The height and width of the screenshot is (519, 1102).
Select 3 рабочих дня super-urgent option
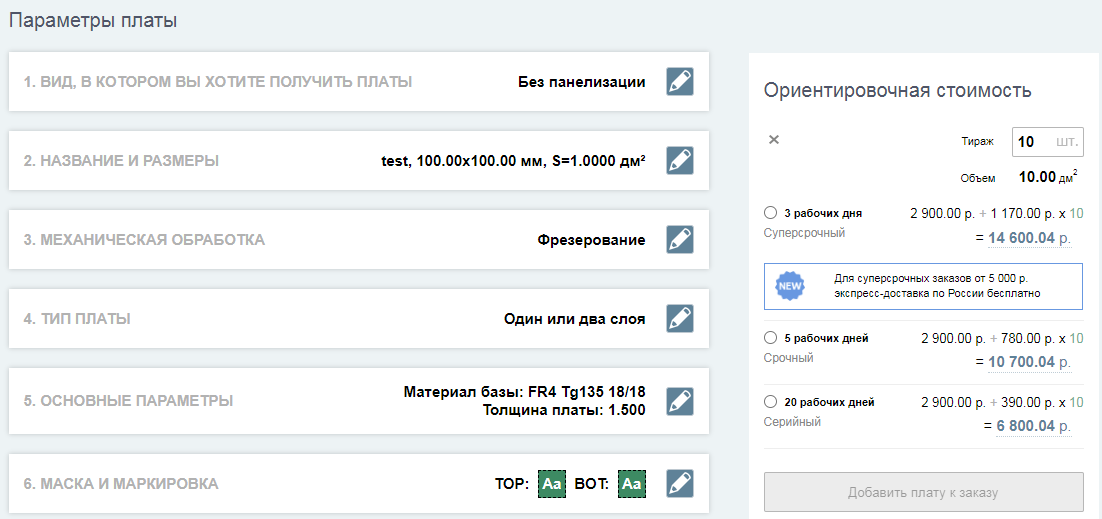point(770,212)
